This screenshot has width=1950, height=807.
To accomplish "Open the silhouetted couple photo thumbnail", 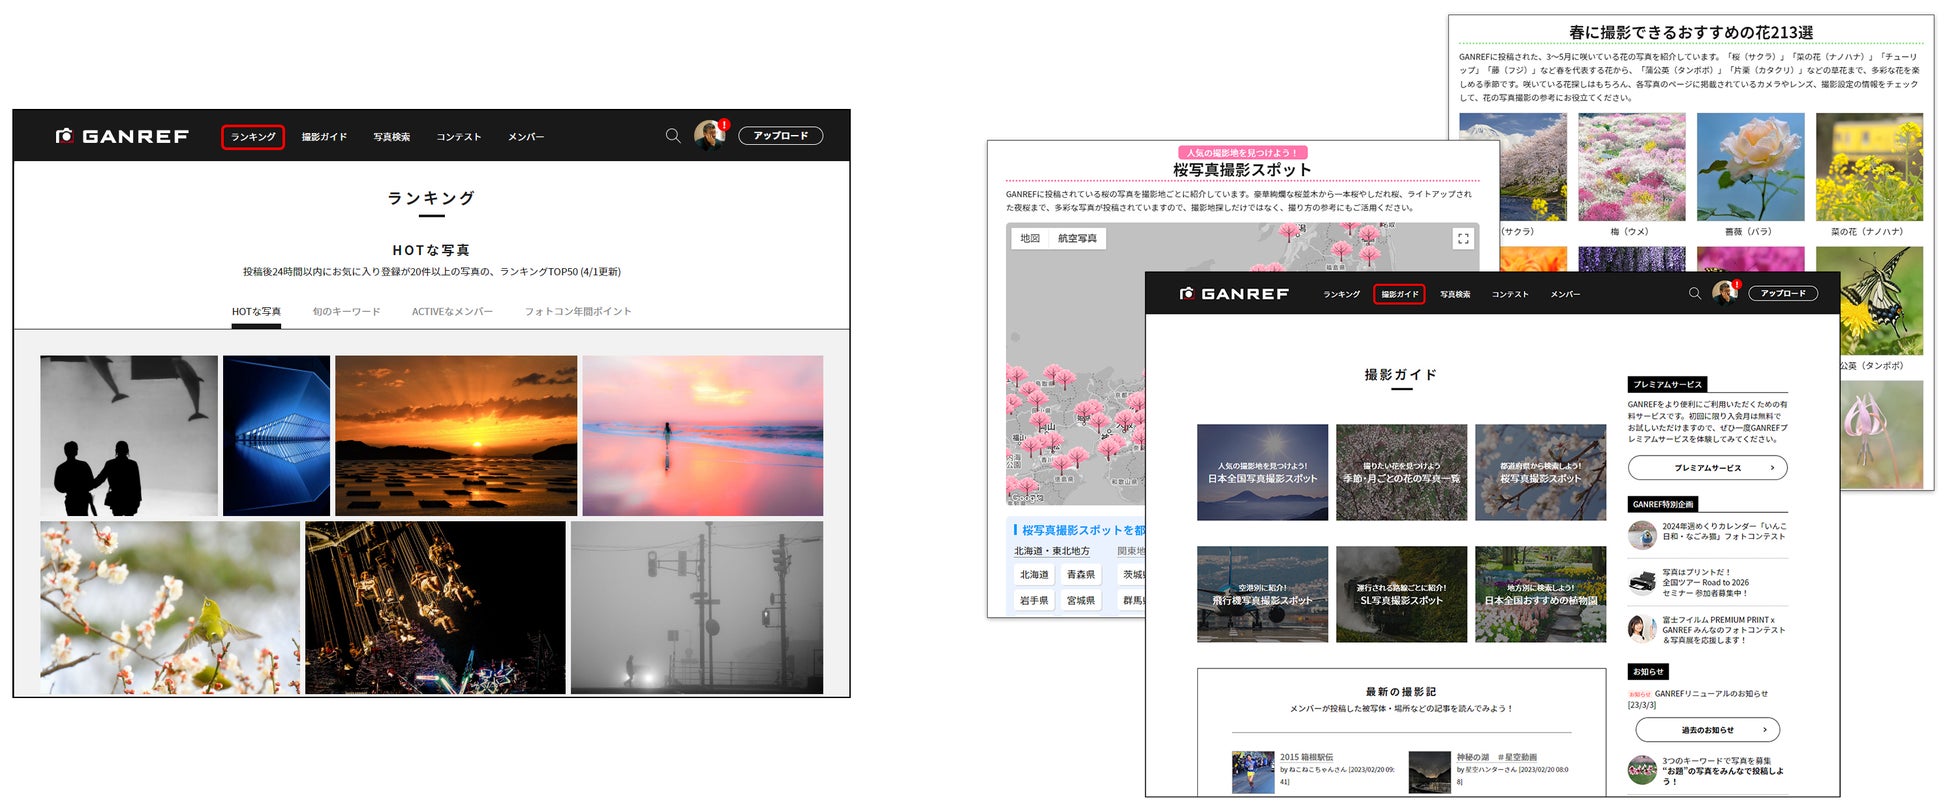I will (129, 436).
